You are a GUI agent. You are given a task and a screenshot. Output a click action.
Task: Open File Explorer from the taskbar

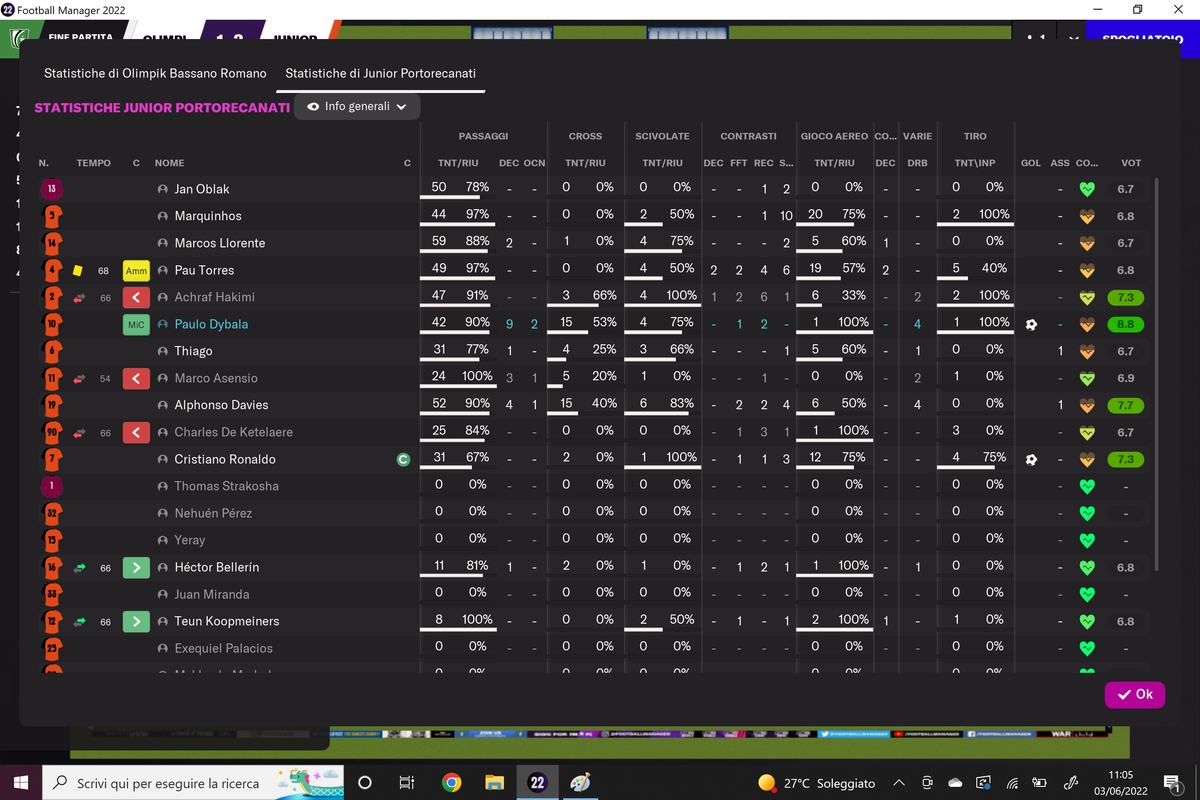click(494, 782)
